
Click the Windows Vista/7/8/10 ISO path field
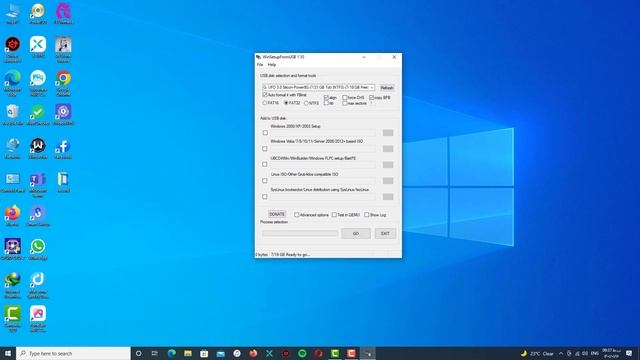[322, 149]
